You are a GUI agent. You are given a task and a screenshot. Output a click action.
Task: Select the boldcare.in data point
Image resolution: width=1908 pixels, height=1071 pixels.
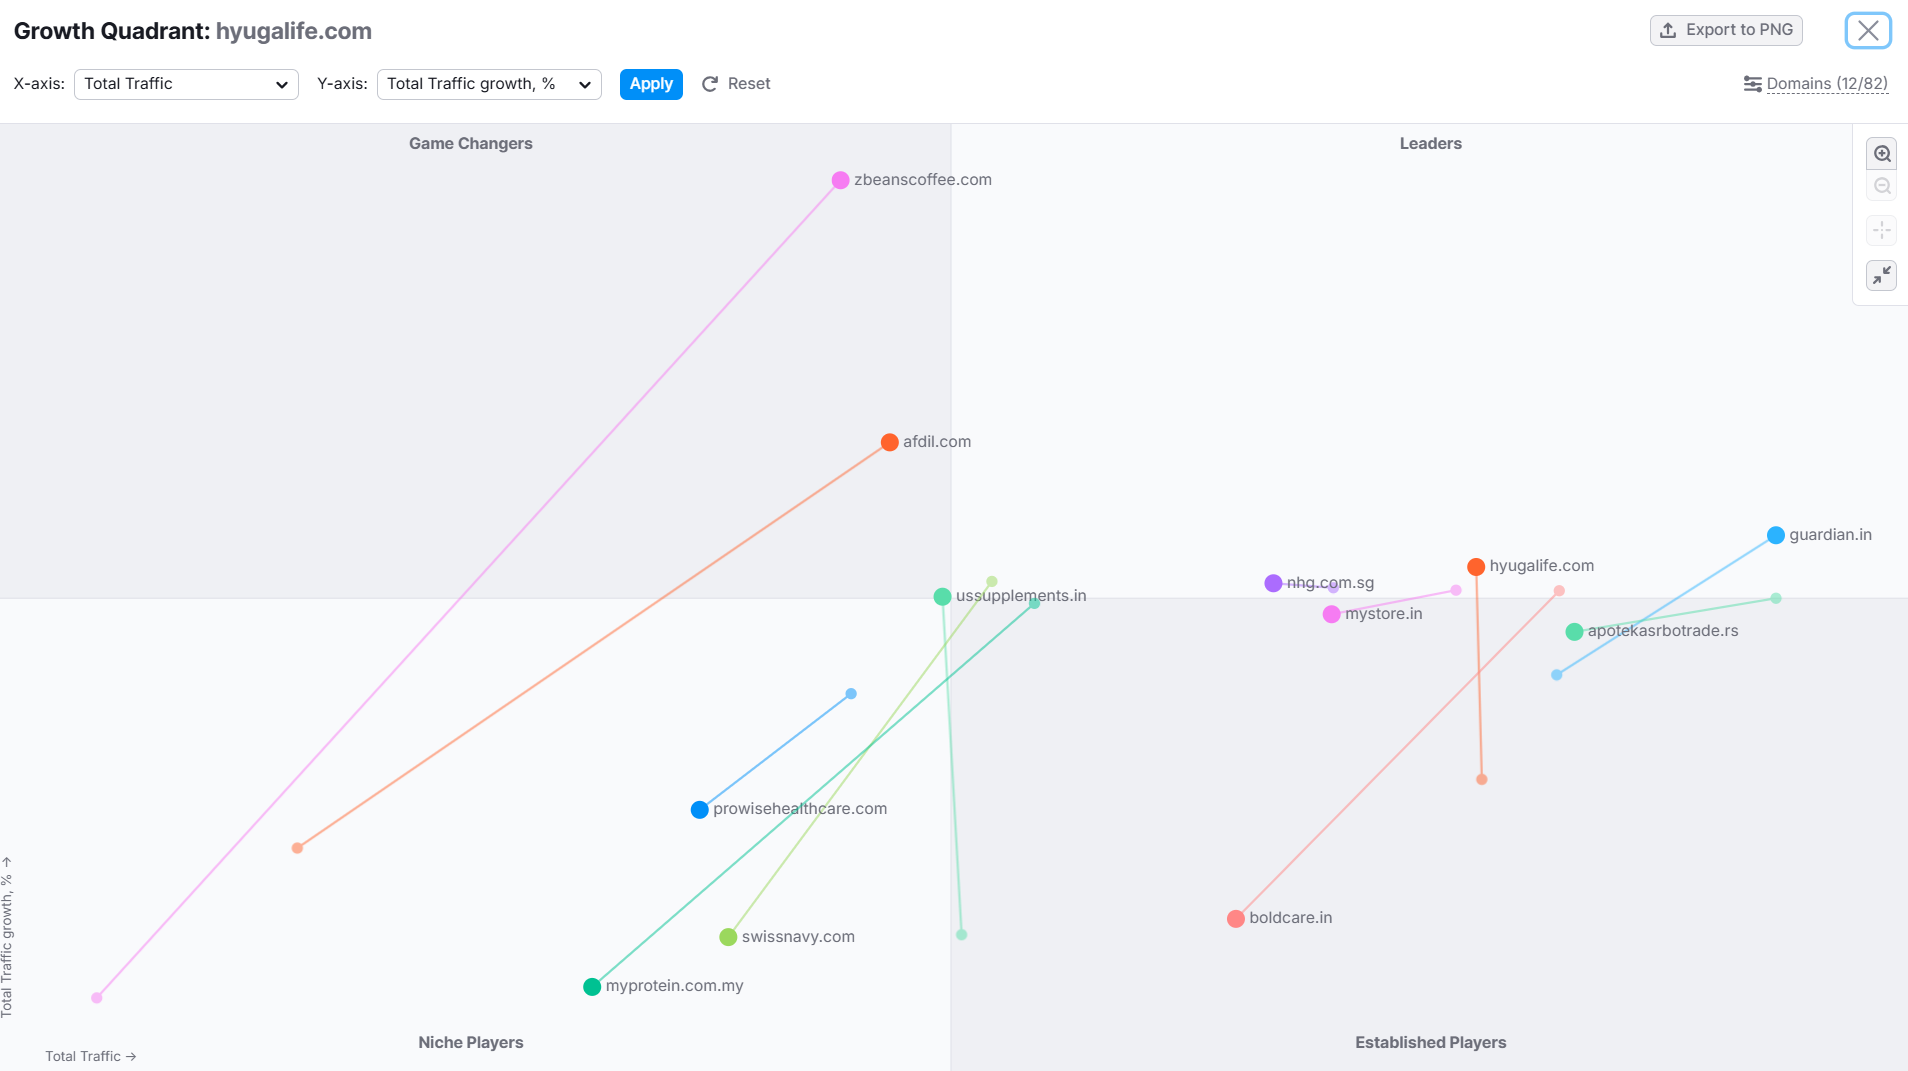point(1235,918)
